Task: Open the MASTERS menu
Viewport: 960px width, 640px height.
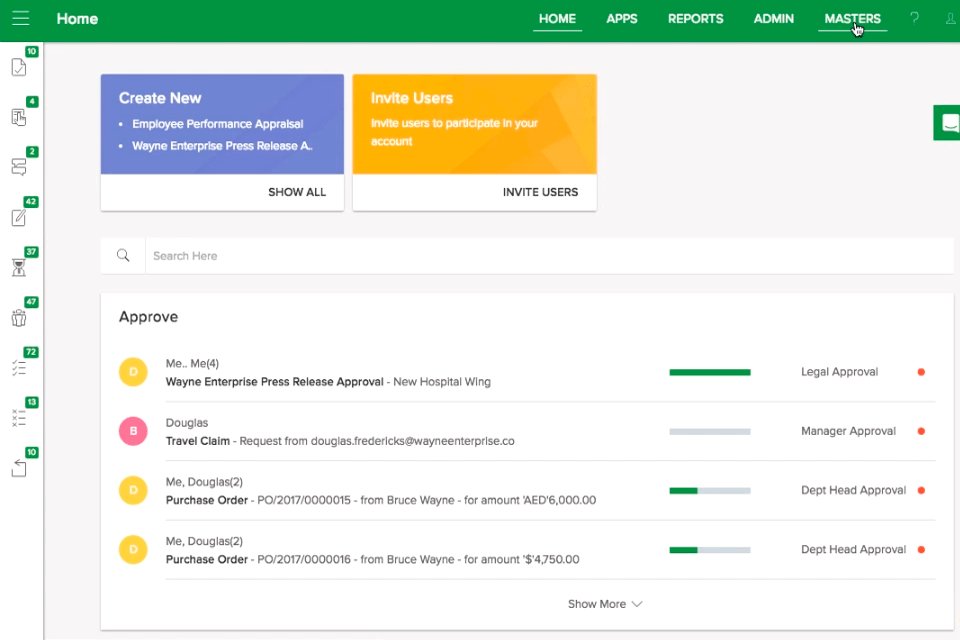Action: tap(852, 18)
